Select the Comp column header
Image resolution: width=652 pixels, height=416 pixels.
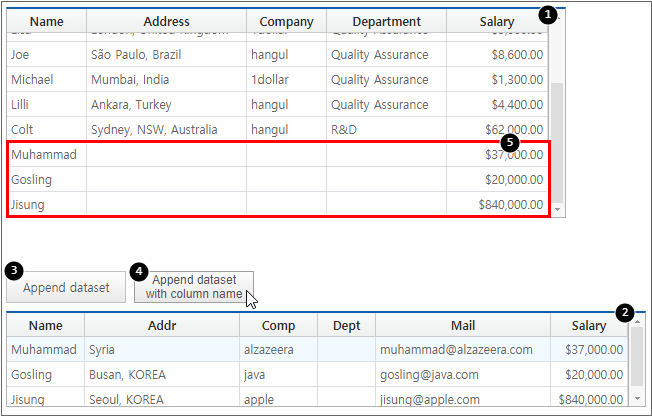pos(278,325)
